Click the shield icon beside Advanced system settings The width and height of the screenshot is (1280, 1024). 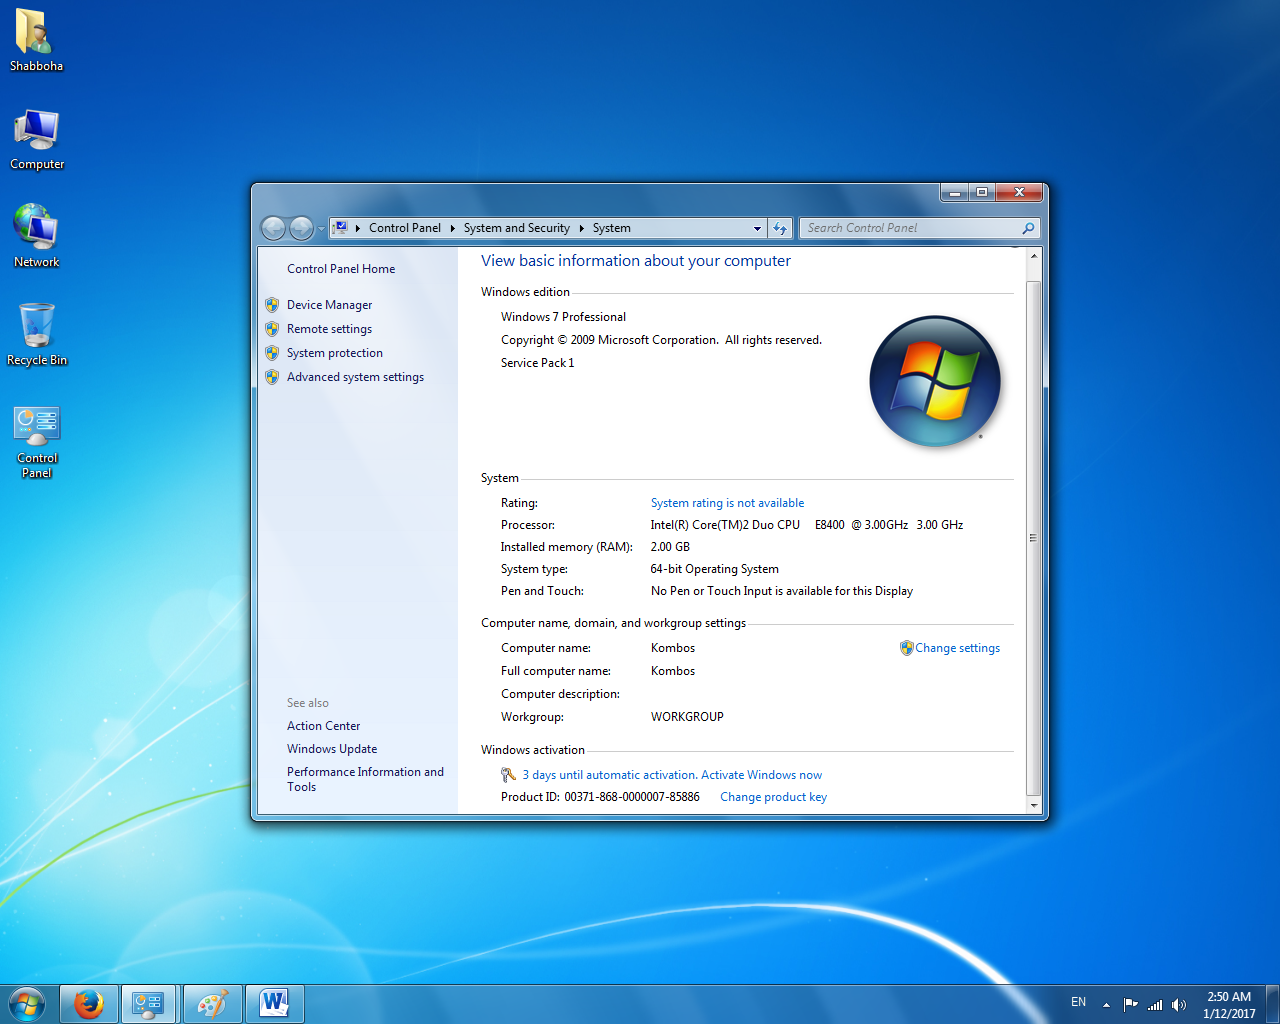pyautogui.click(x=272, y=377)
